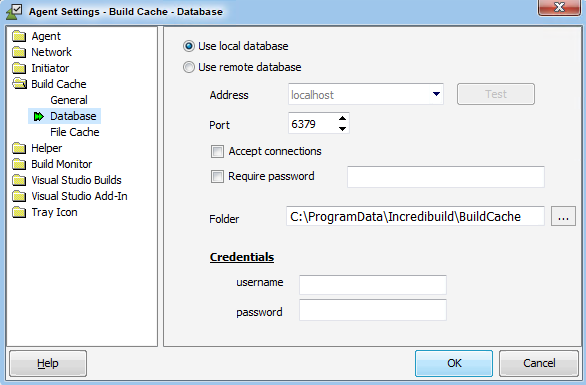This screenshot has width=586, height=385.
Task: Click the Visual Studio Builds folder icon
Action: 19,181
